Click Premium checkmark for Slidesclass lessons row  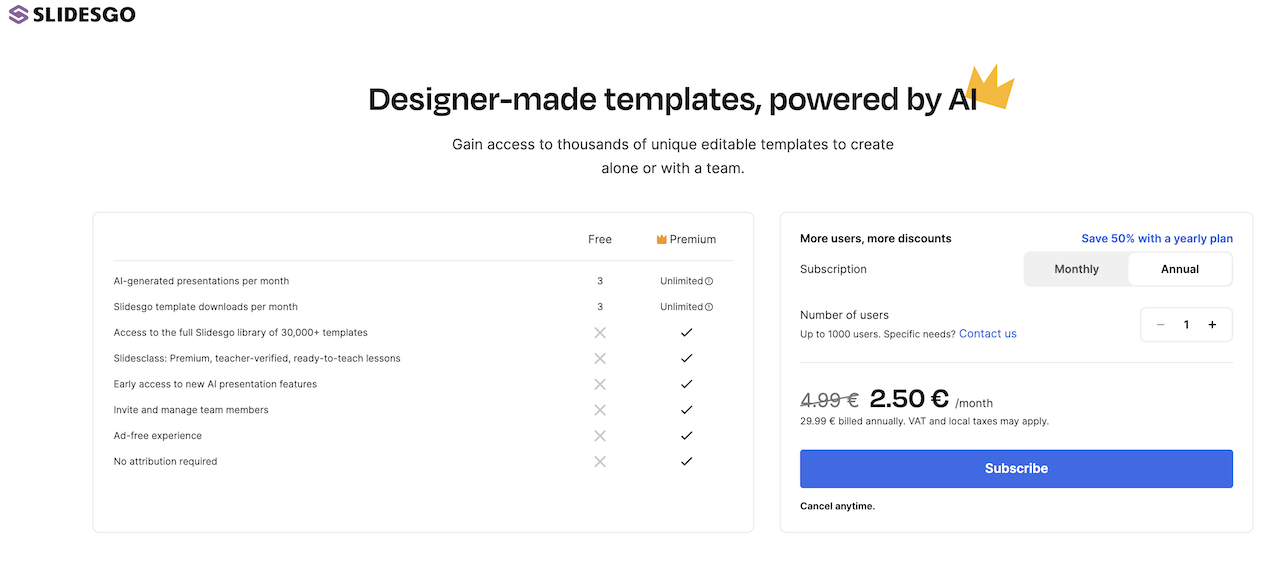(x=686, y=358)
